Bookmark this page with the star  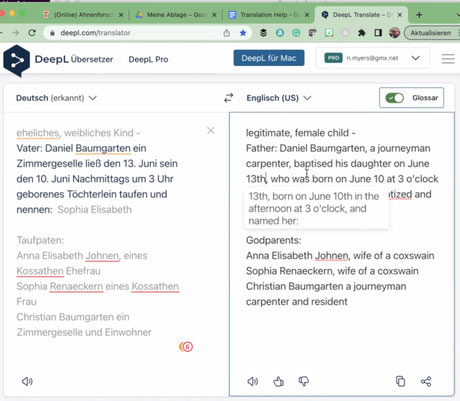click(x=243, y=33)
